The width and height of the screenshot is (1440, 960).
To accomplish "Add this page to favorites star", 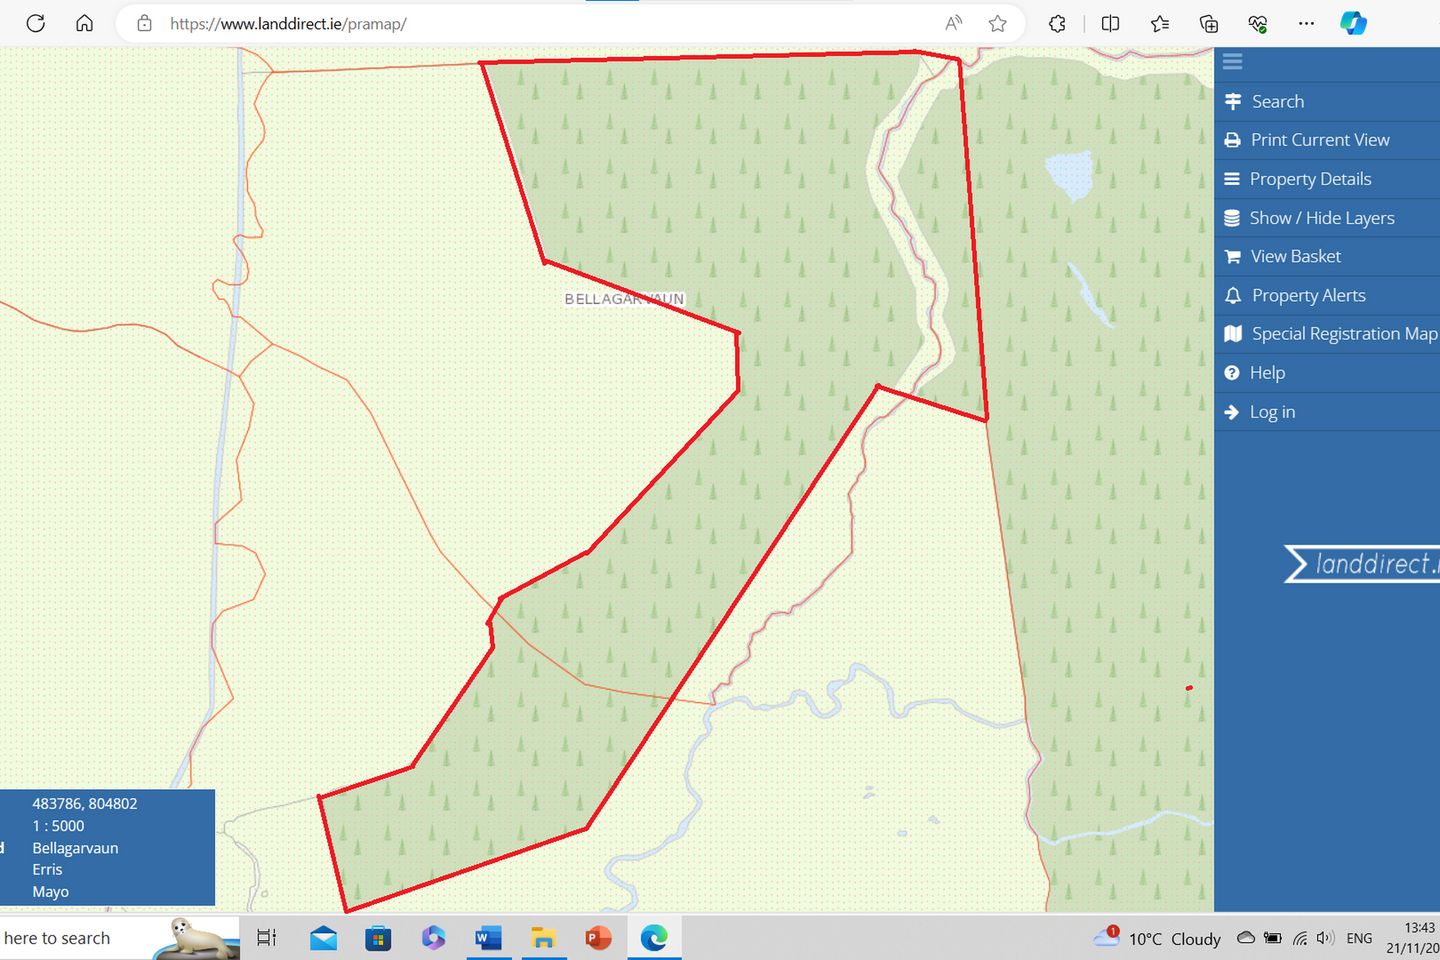I will pyautogui.click(x=997, y=23).
